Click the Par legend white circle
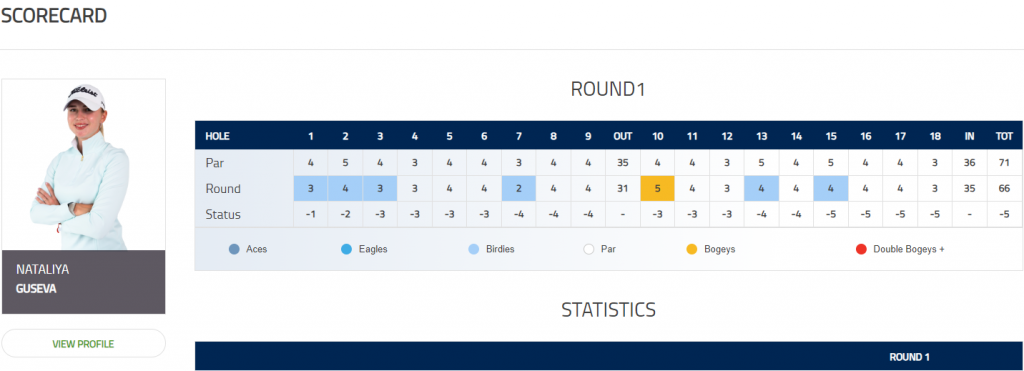This screenshot has height=371, width=1024. tap(588, 249)
